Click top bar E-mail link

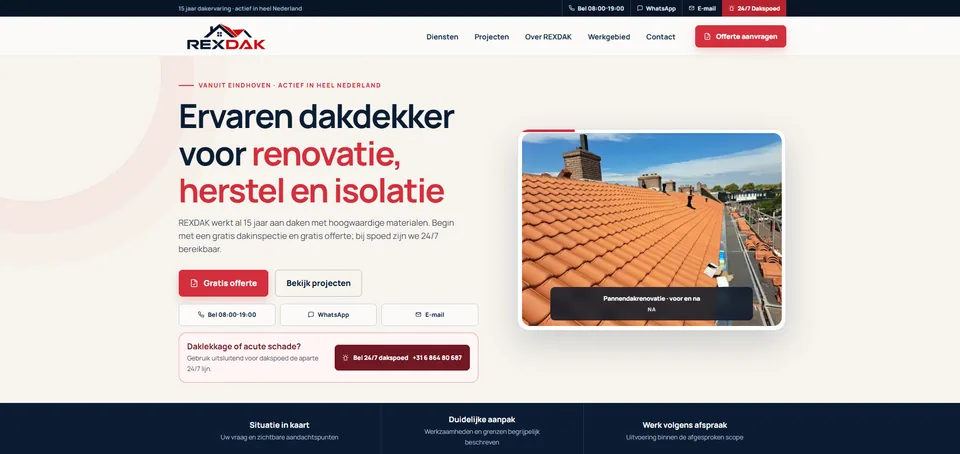tap(702, 9)
